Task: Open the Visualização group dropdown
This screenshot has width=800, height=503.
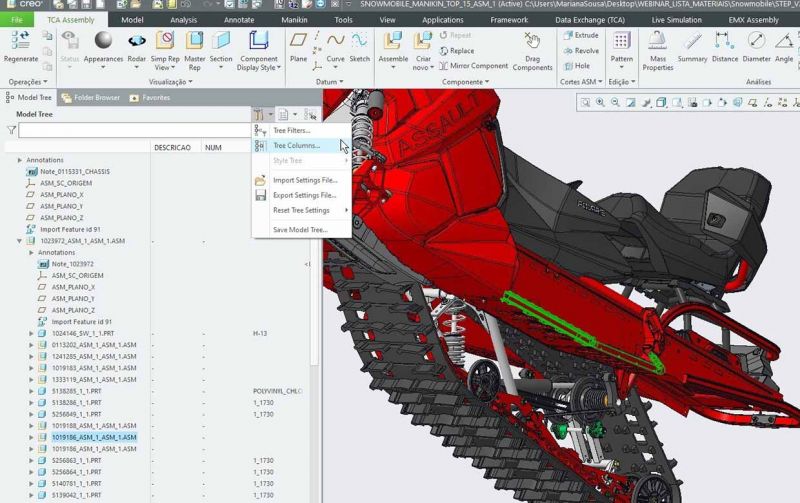Action: click(x=170, y=82)
